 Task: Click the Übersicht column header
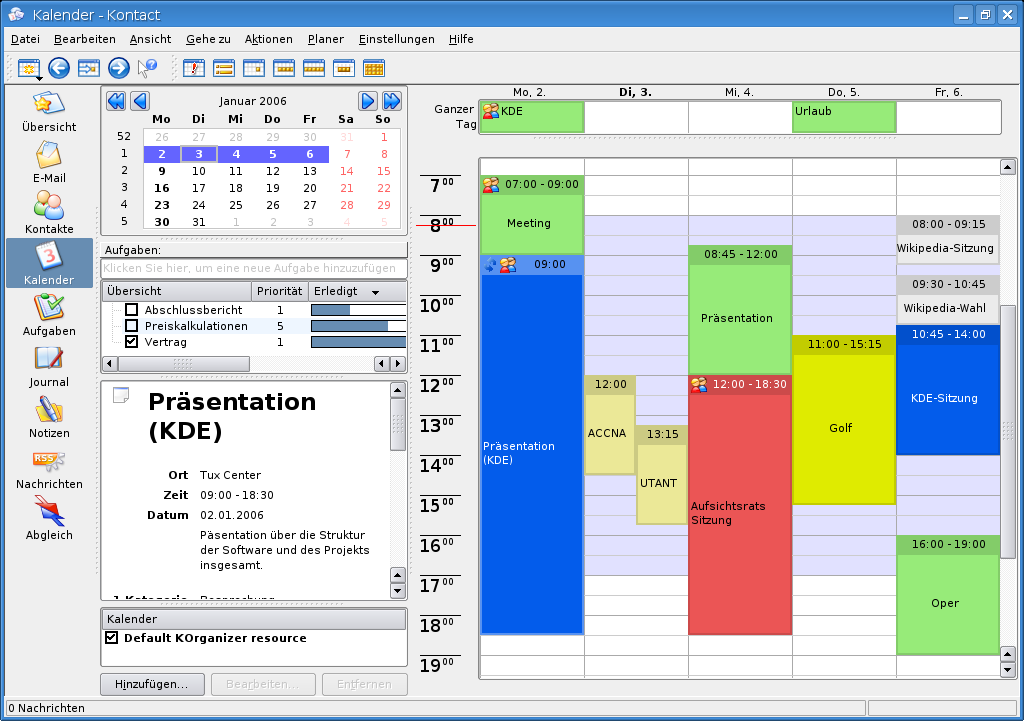coord(176,291)
